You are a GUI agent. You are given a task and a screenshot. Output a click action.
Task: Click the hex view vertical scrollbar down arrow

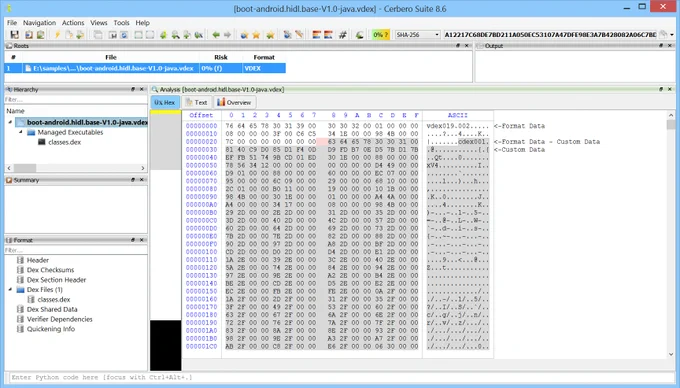point(671,354)
